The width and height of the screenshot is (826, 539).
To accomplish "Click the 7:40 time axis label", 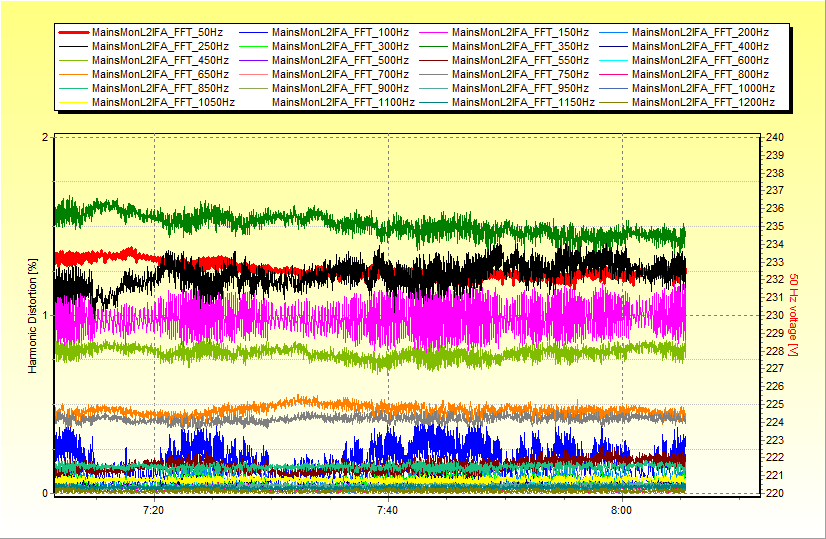I will coord(388,510).
